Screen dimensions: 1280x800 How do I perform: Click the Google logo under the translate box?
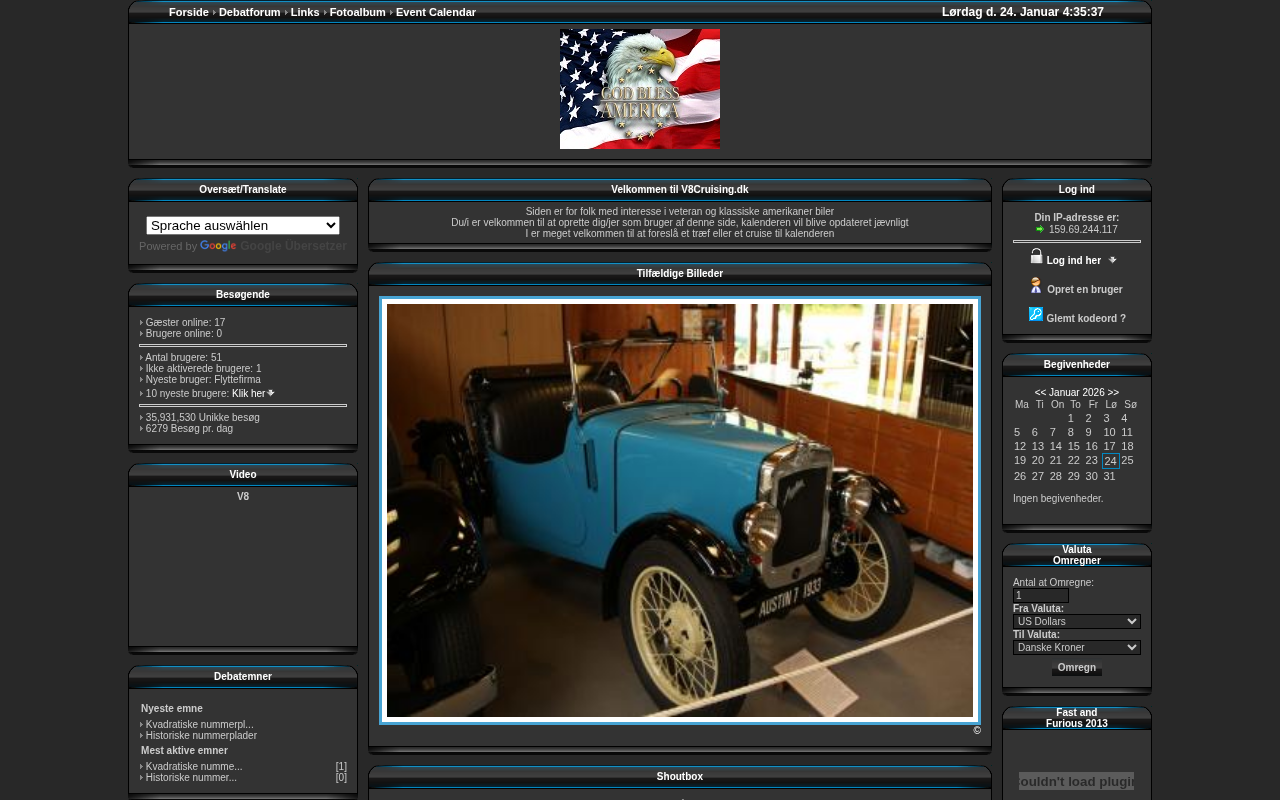pos(218,246)
